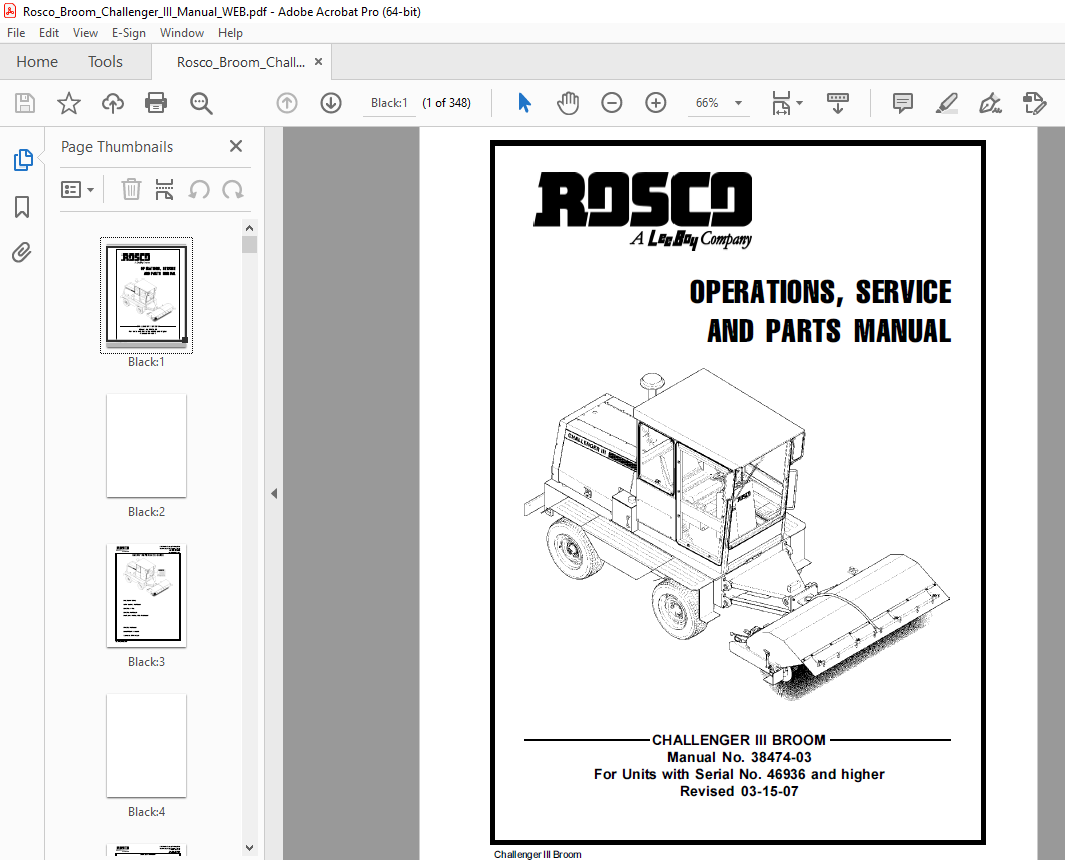Open the File menu

[x=16, y=33]
